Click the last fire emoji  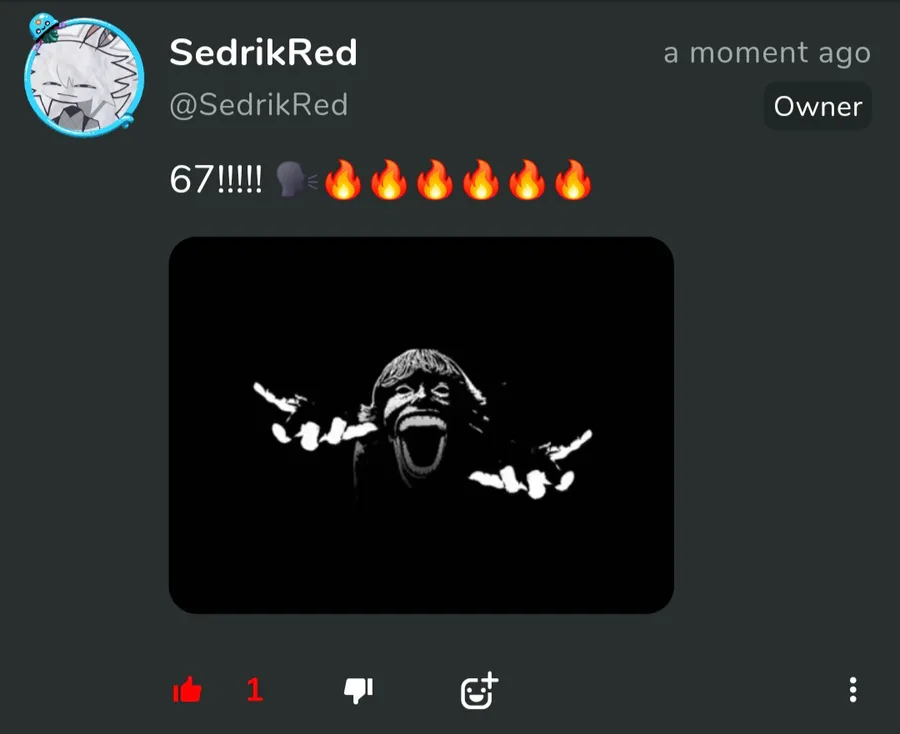[x=573, y=180]
